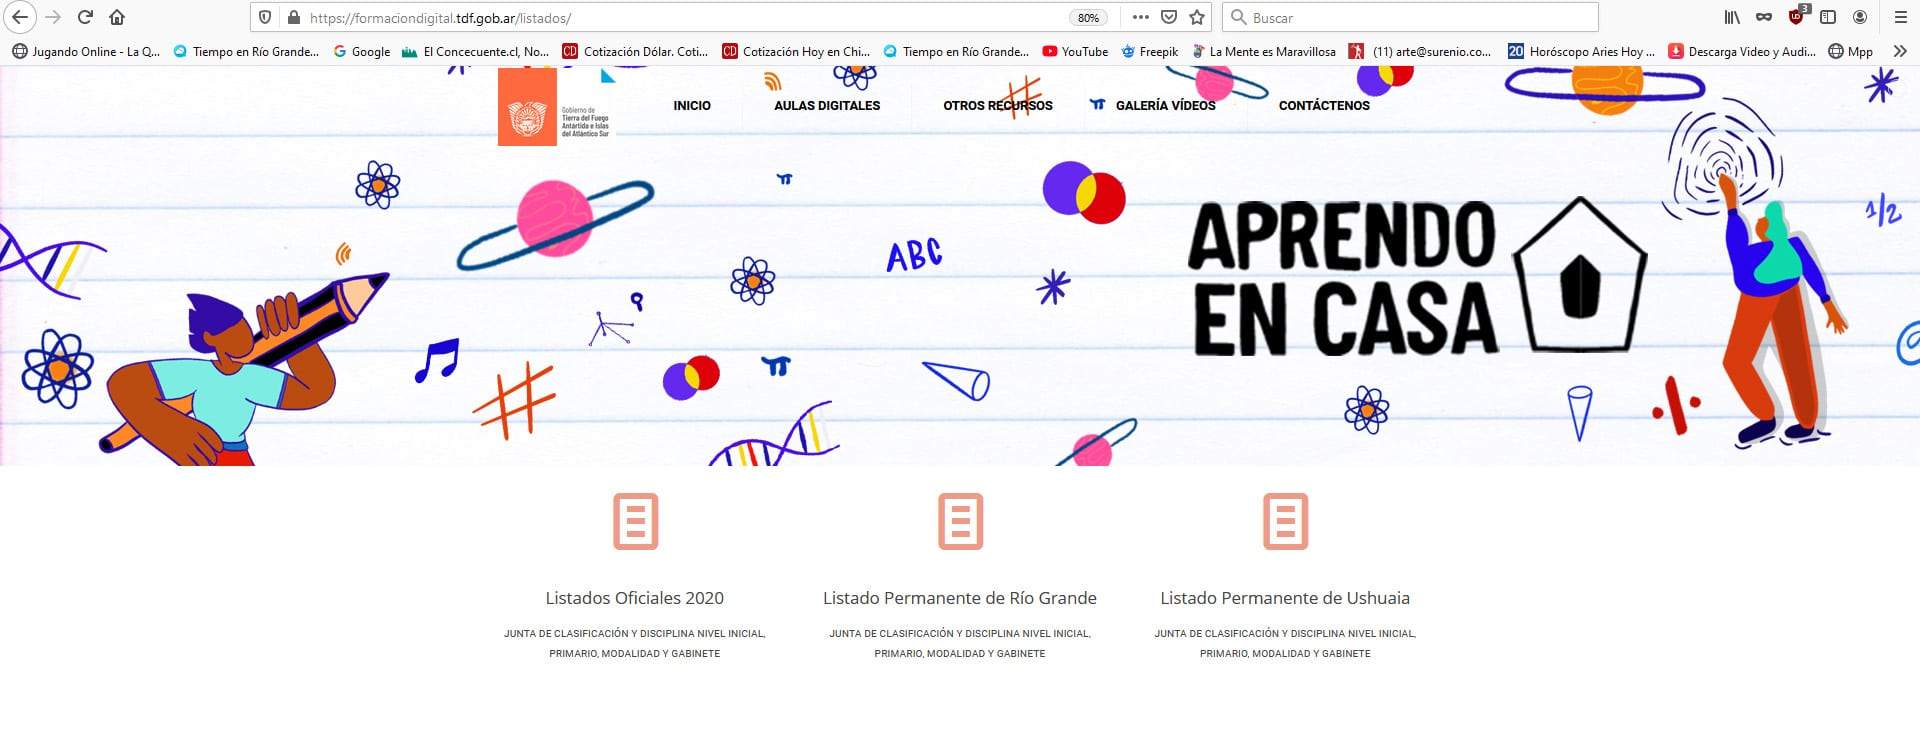Show more bookmarks chevron overflow
1920x729 pixels.
pos(1899,51)
